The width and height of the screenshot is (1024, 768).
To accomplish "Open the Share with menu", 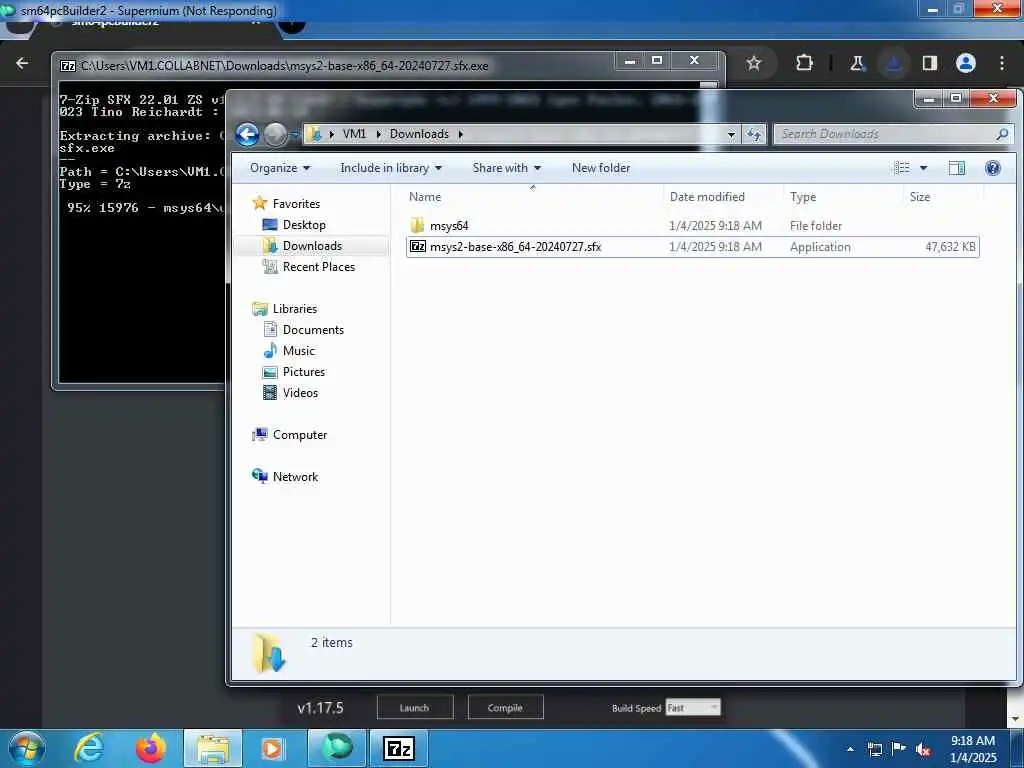I will pos(506,168).
